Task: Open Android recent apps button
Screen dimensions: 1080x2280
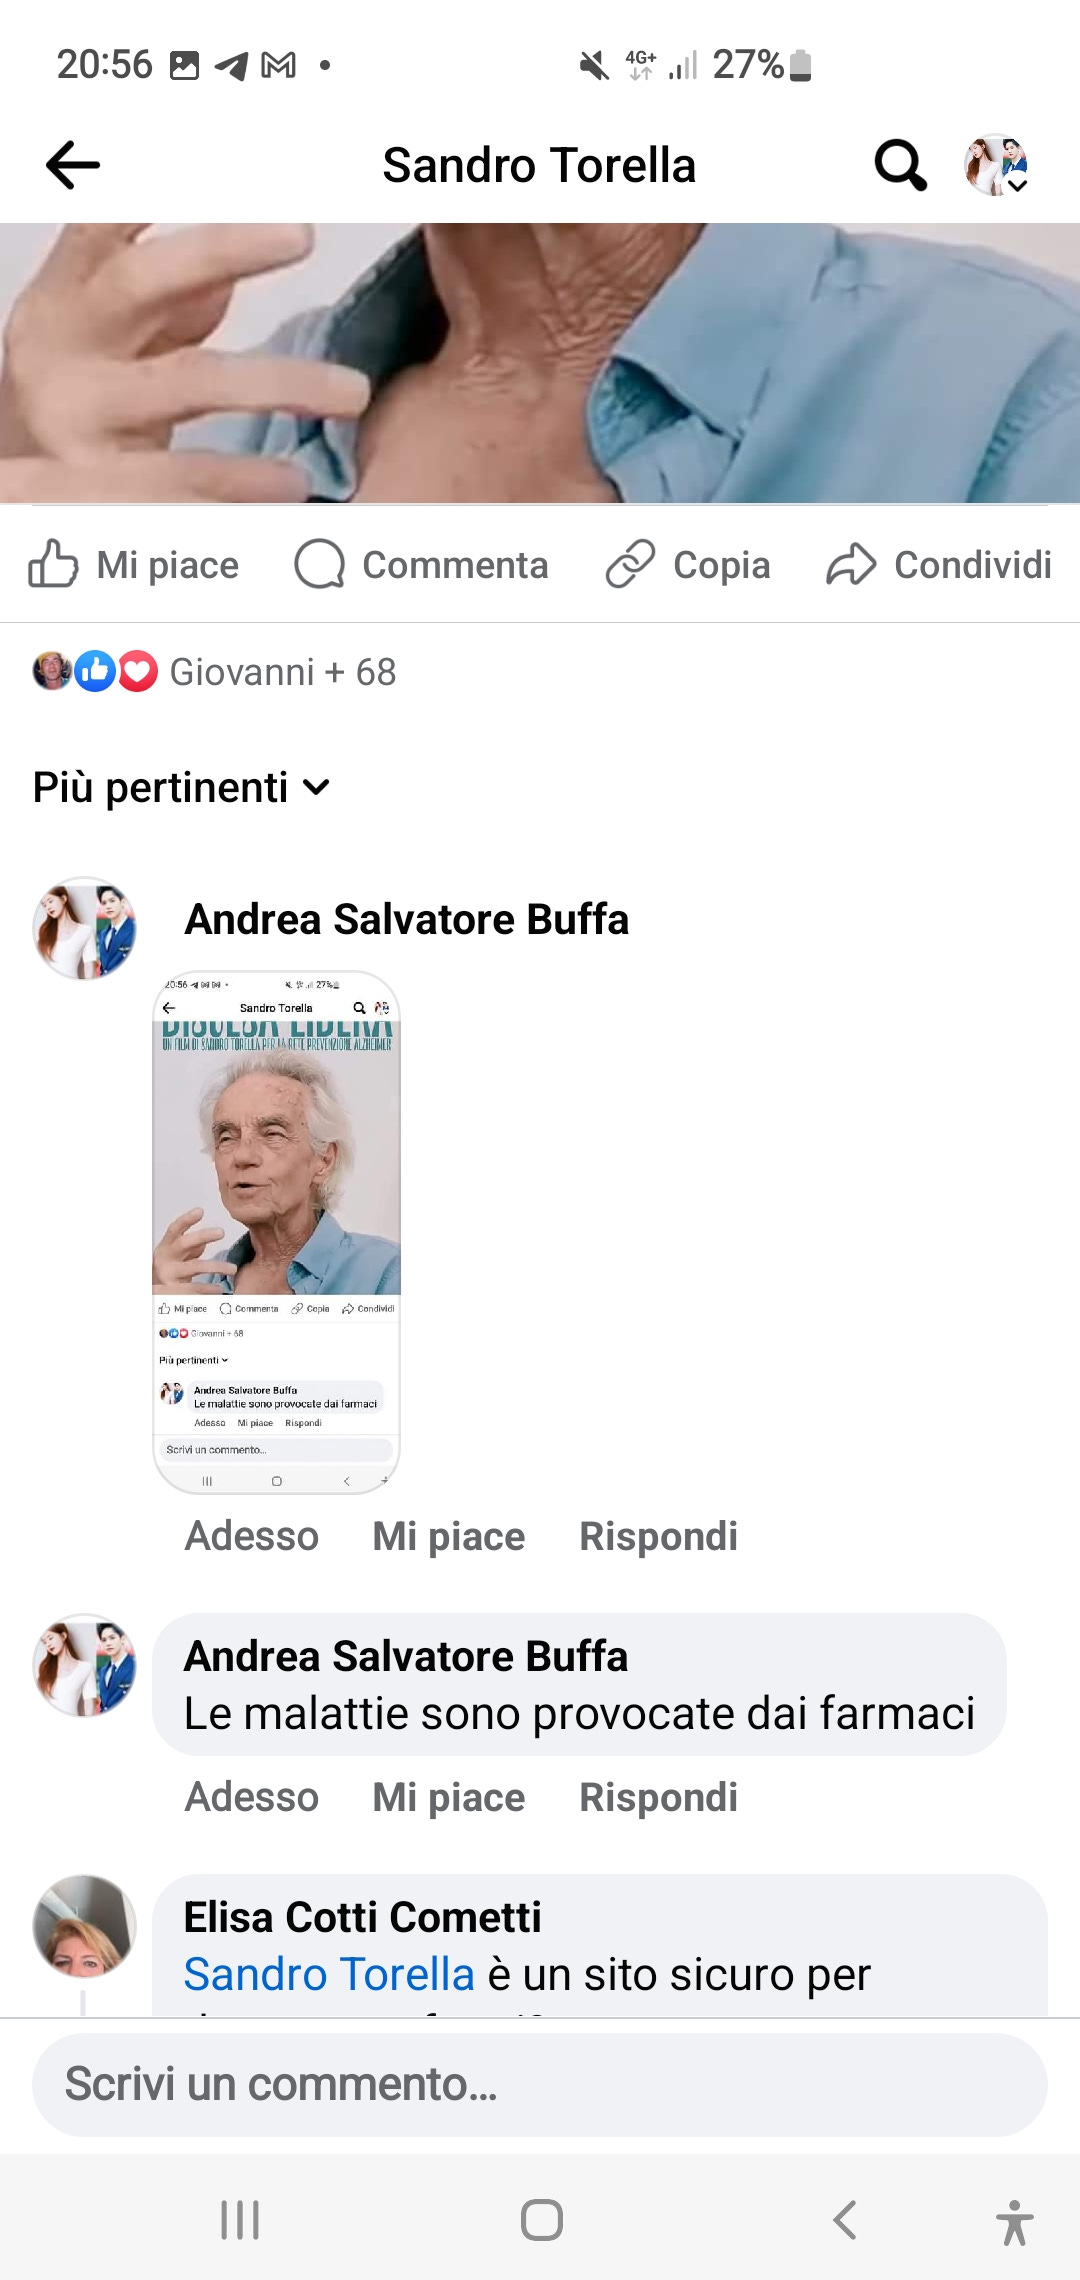Action: [240, 2220]
